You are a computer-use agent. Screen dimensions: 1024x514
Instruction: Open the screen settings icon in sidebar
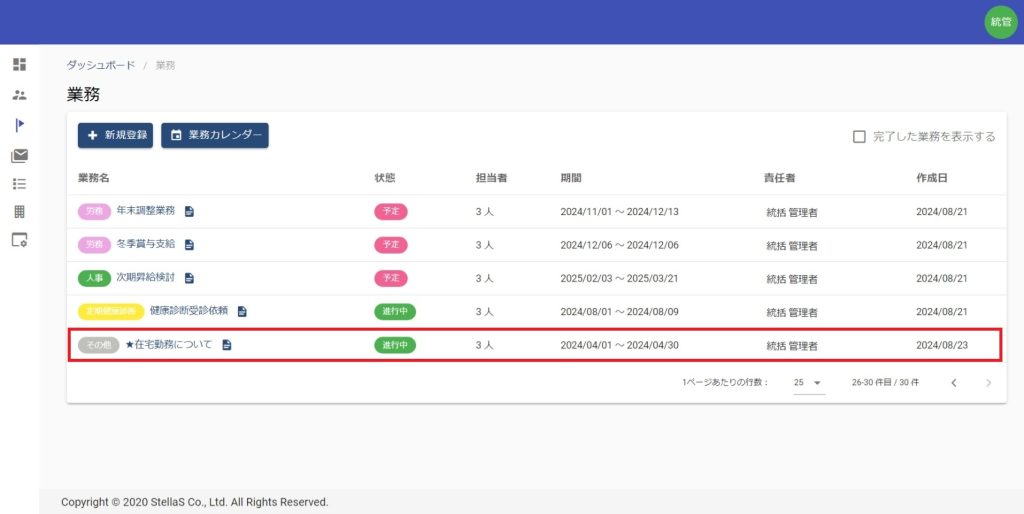[x=19, y=240]
